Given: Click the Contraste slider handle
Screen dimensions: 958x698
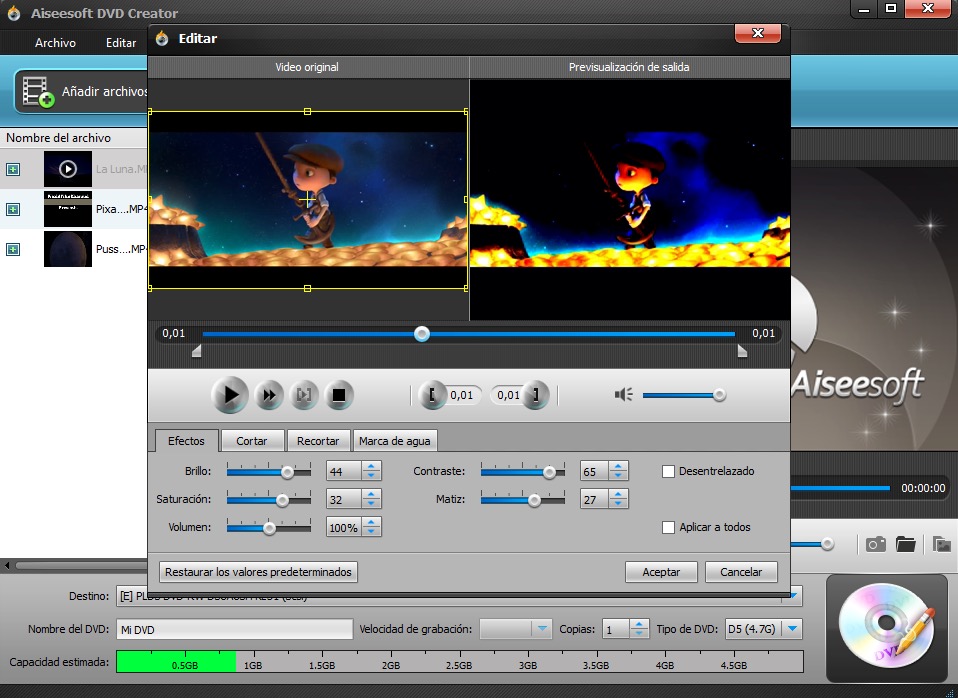Looking at the screenshot, I should coord(549,472).
